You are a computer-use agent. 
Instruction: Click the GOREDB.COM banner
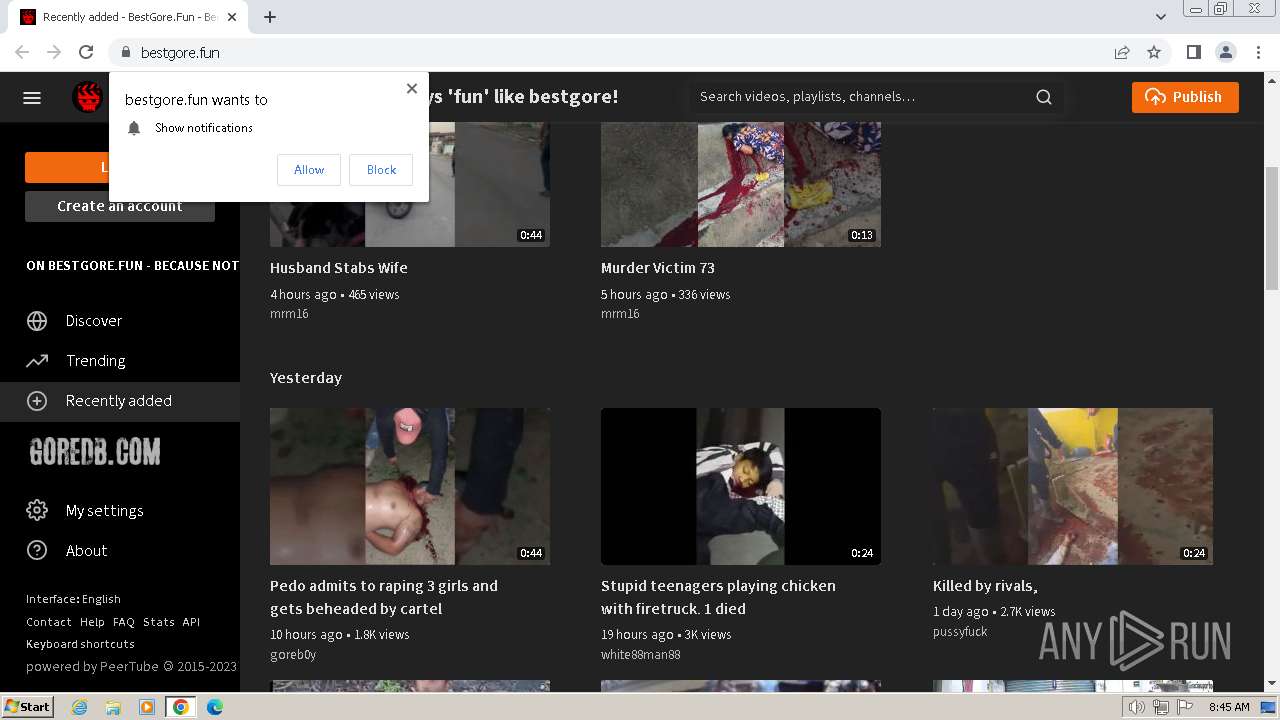click(x=95, y=452)
